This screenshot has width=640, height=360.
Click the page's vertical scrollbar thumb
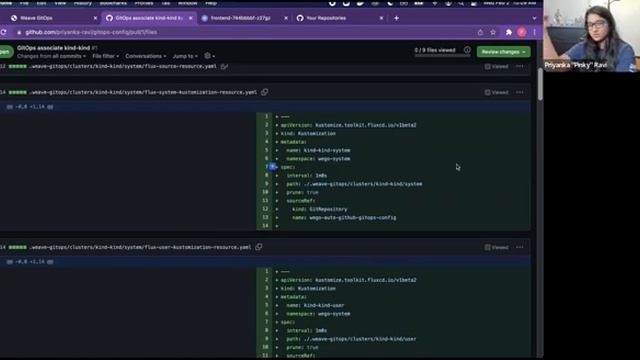pos(540,84)
